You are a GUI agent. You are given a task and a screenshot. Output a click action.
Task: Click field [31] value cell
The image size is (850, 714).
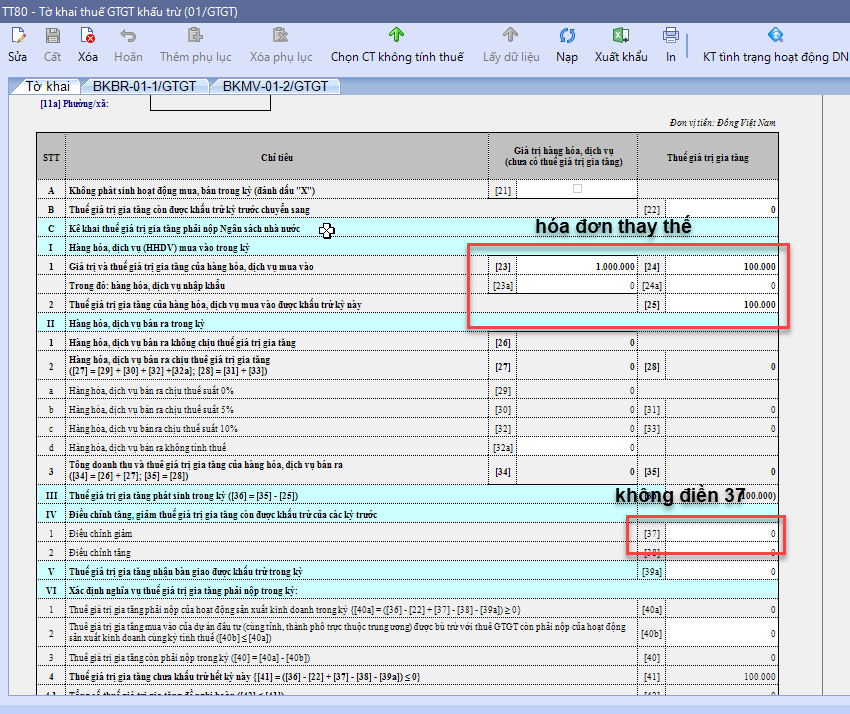tap(722, 410)
